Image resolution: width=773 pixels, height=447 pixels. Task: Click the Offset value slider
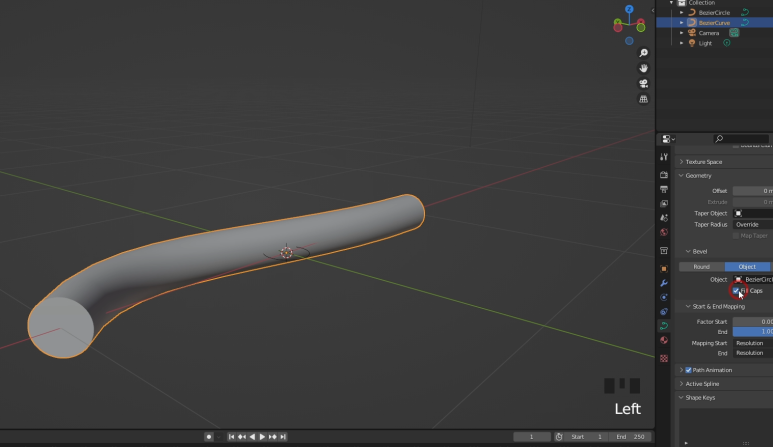753,191
